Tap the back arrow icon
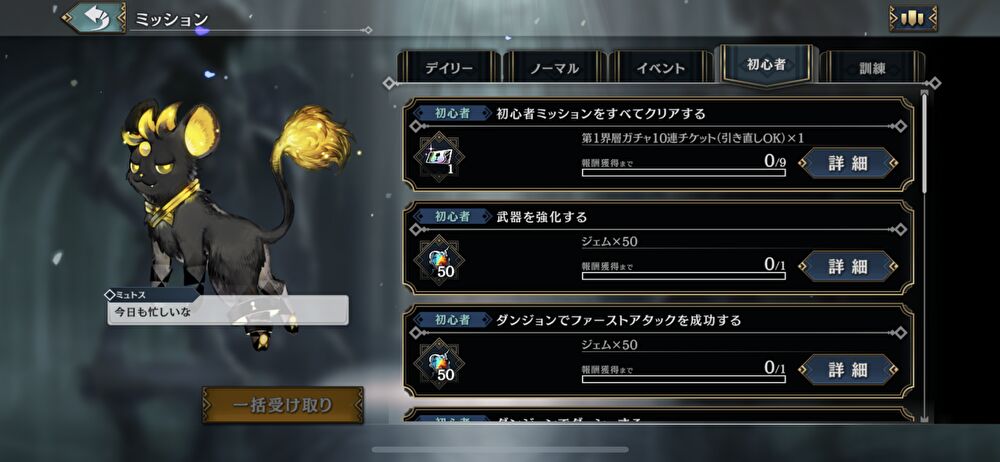The height and width of the screenshot is (462, 1000). pos(94,18)
